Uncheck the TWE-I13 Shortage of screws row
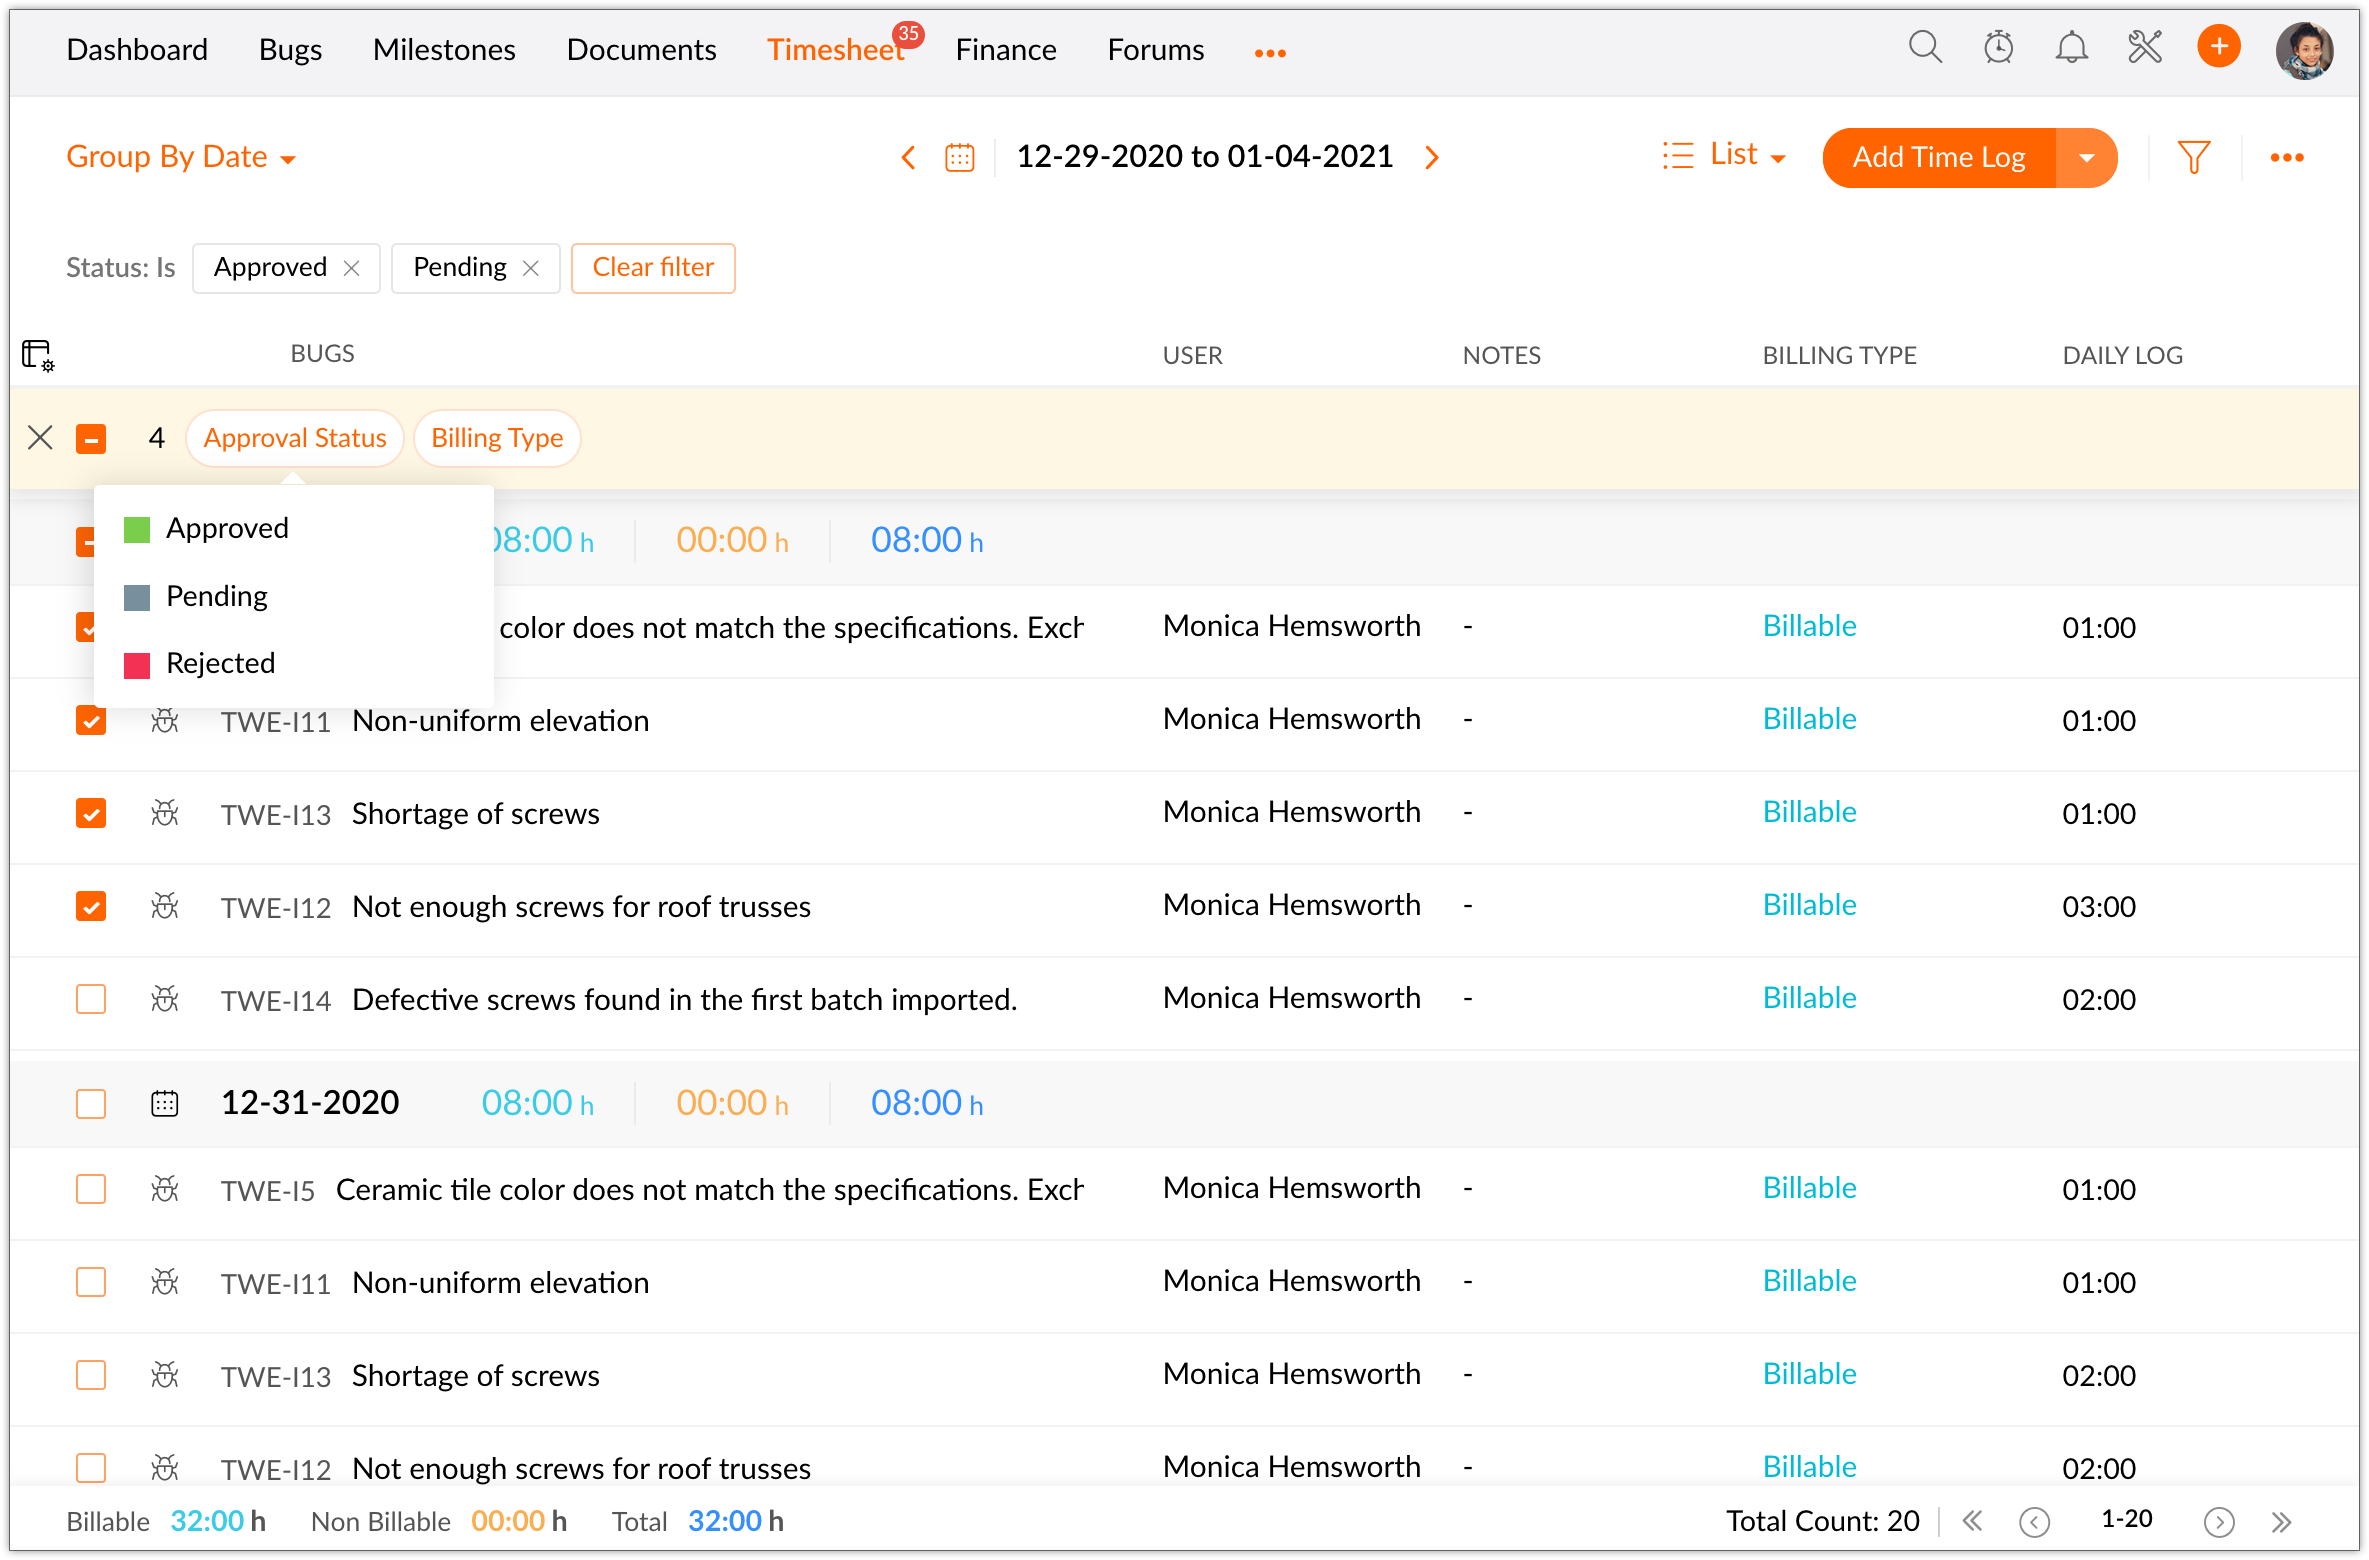 (x=91, y=814)
